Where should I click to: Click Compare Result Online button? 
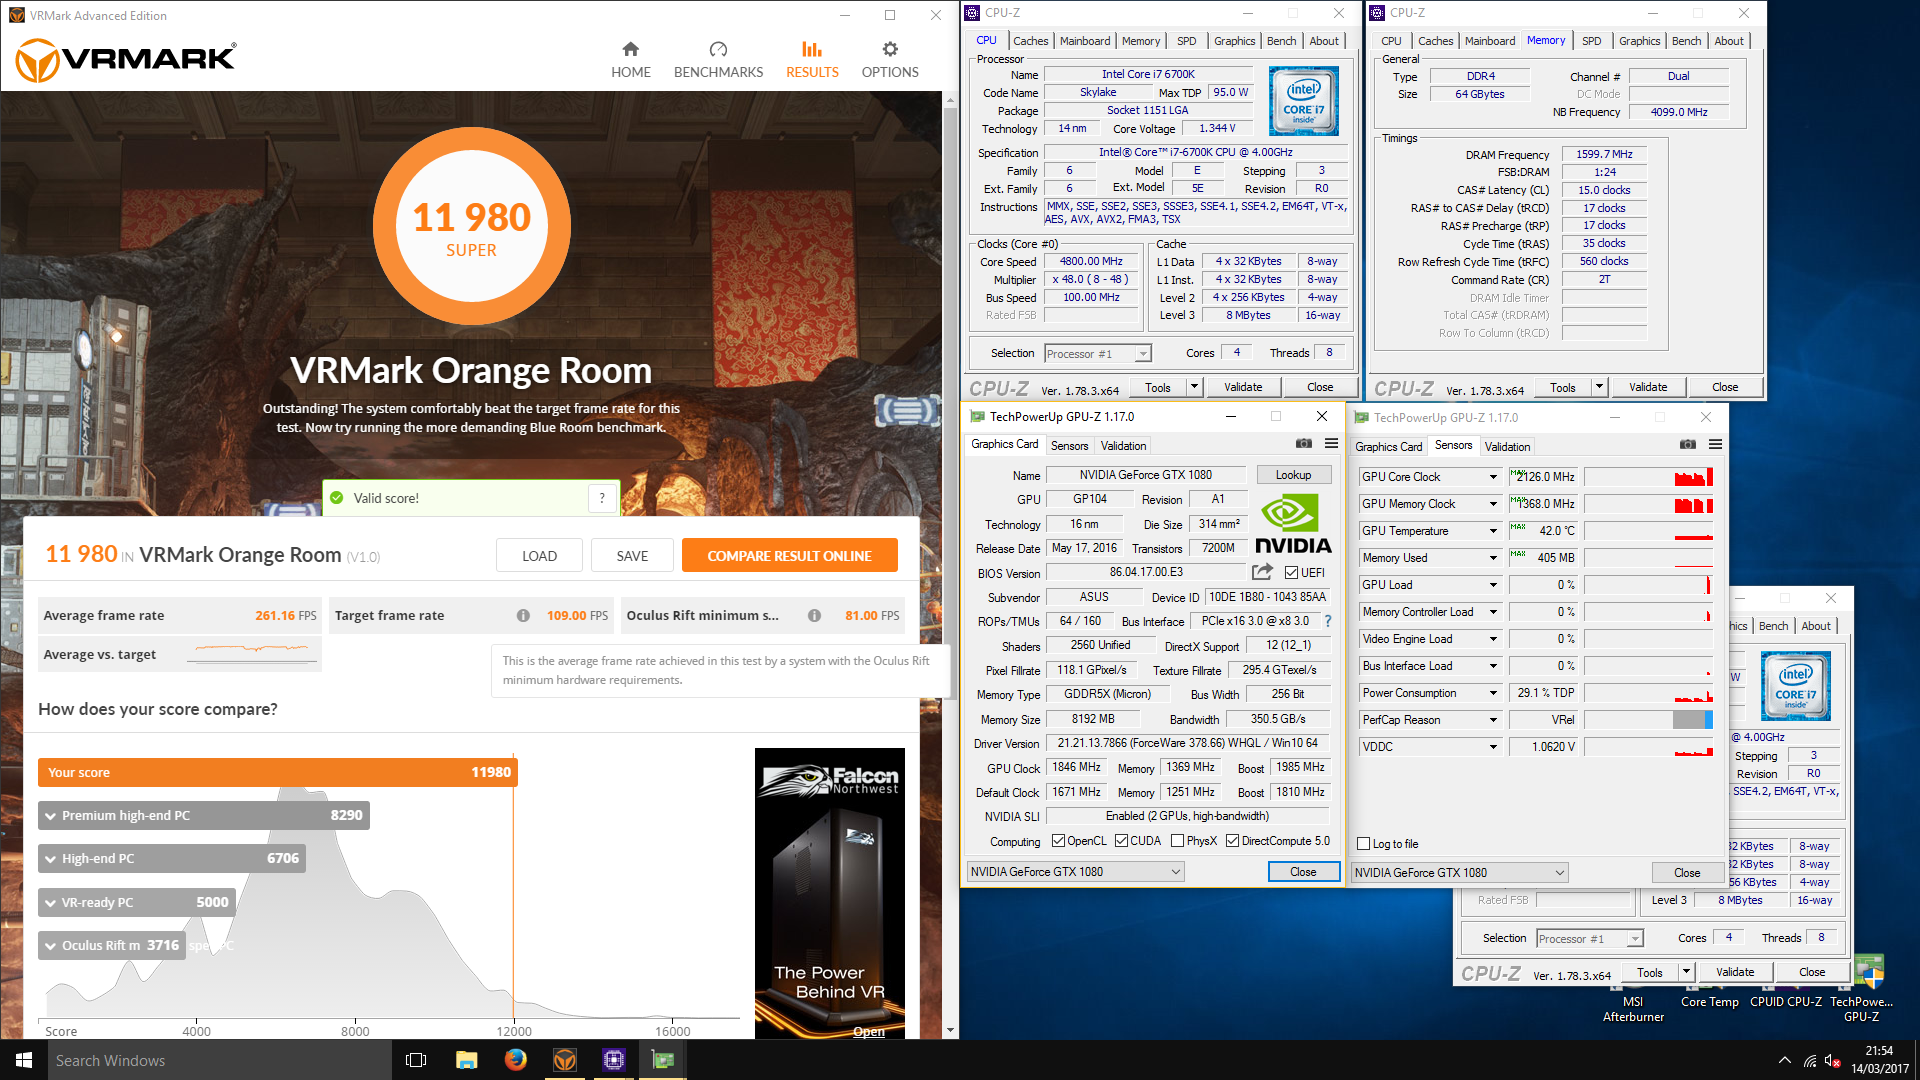[789, 556]
